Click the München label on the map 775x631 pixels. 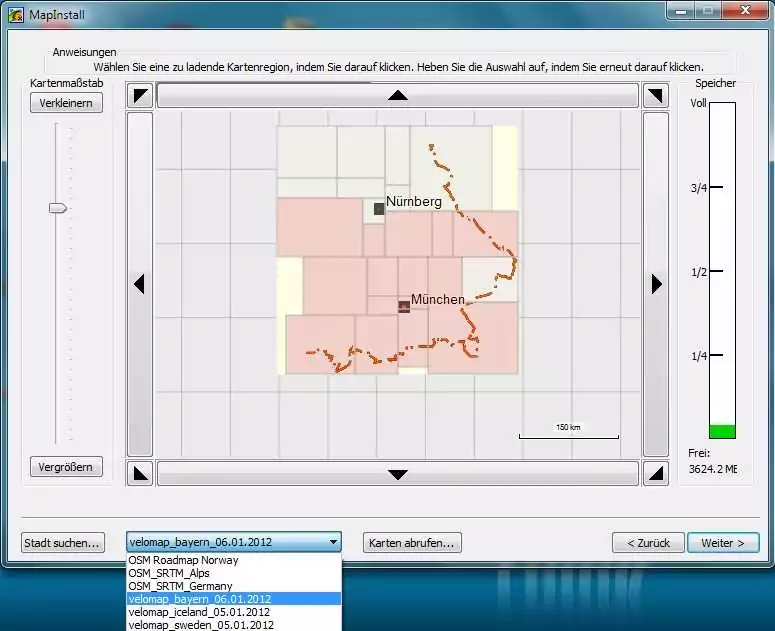point(438,299)
